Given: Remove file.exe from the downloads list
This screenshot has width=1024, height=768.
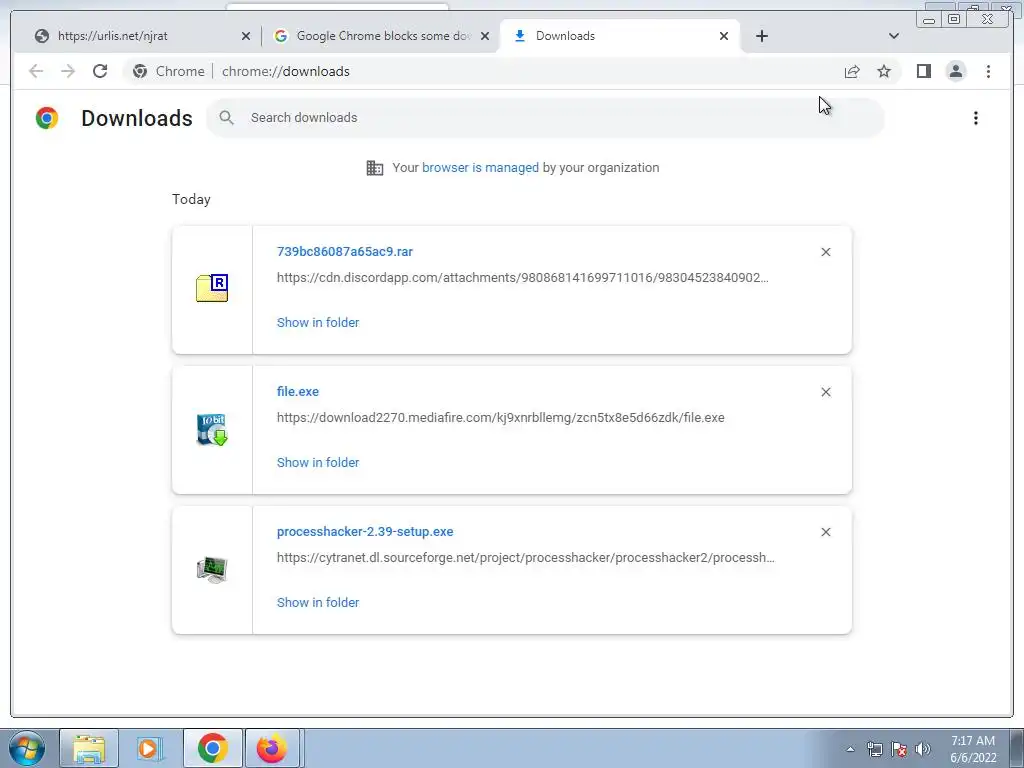Looking at the screenshot, I should pos(825,392).
